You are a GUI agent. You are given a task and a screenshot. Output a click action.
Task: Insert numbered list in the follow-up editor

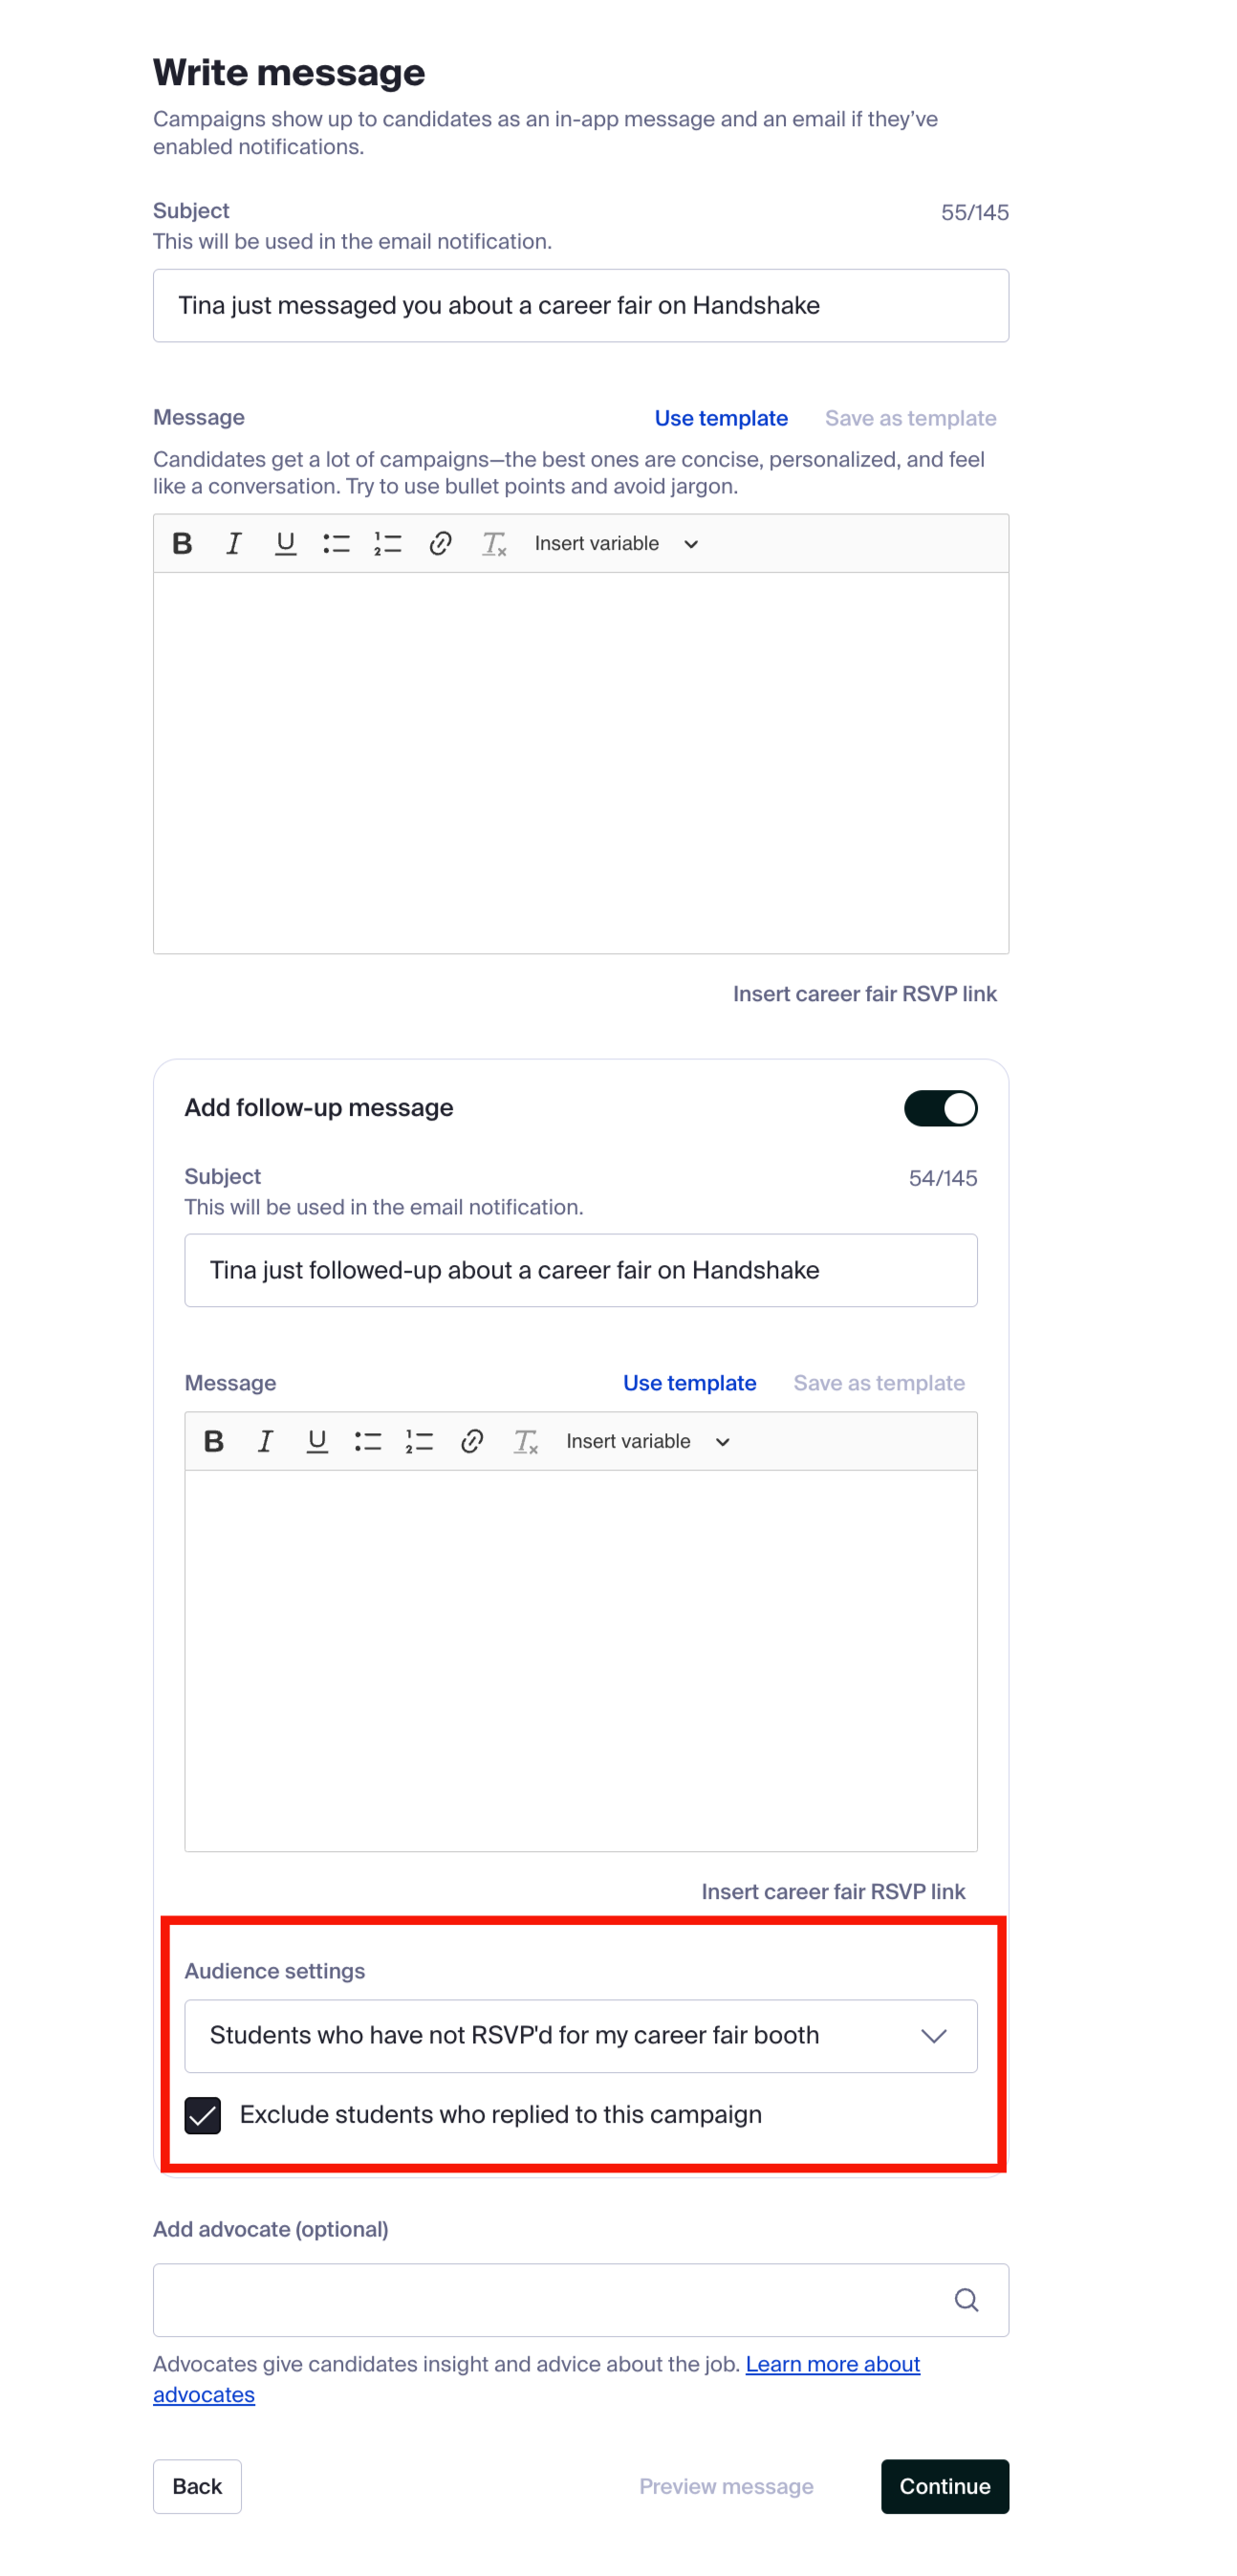tap(419, 1441)
